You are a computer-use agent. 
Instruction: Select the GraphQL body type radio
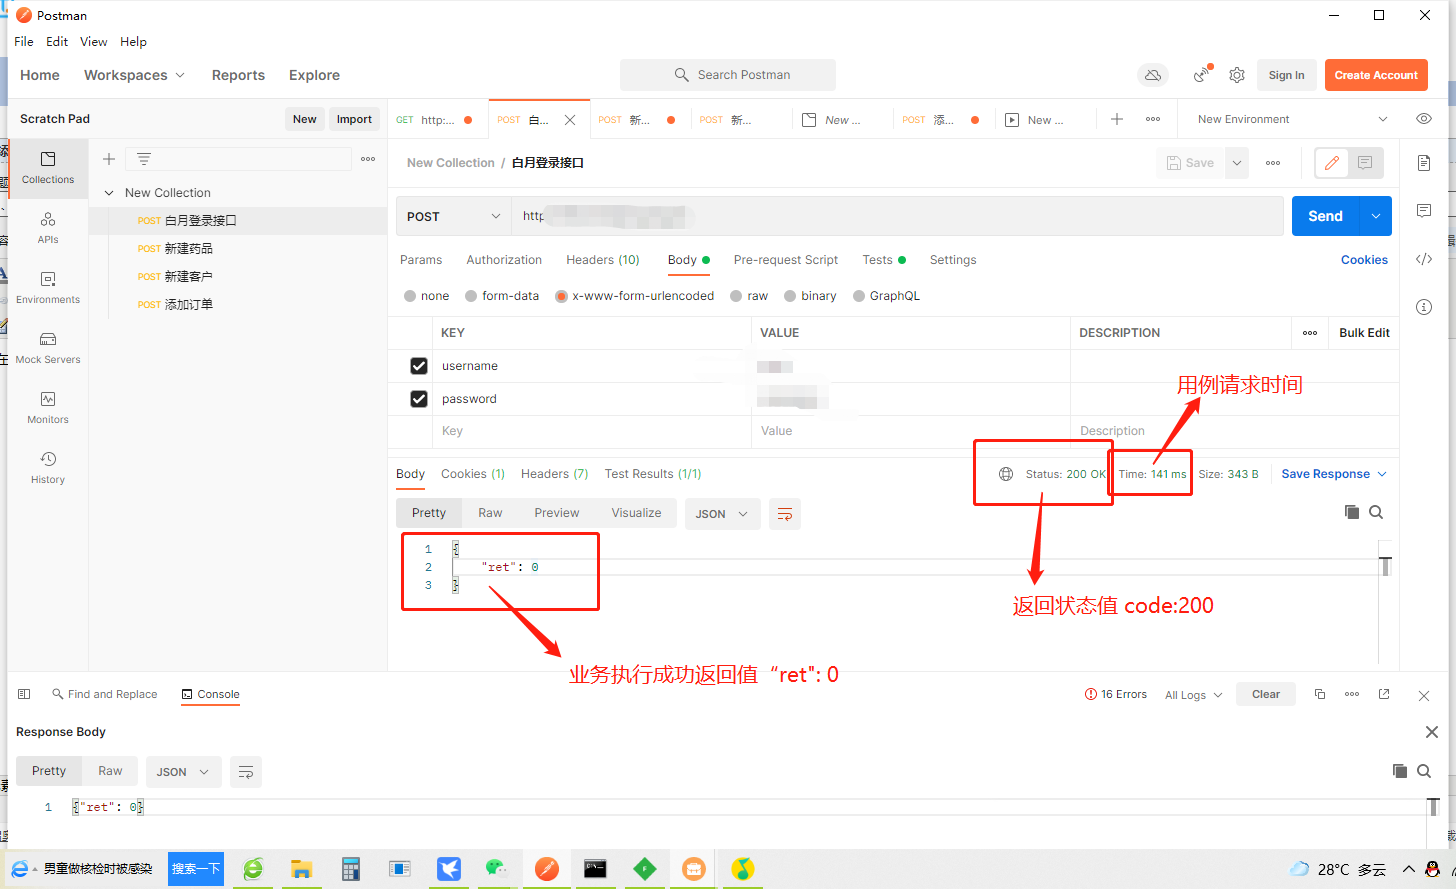(859, 296)
